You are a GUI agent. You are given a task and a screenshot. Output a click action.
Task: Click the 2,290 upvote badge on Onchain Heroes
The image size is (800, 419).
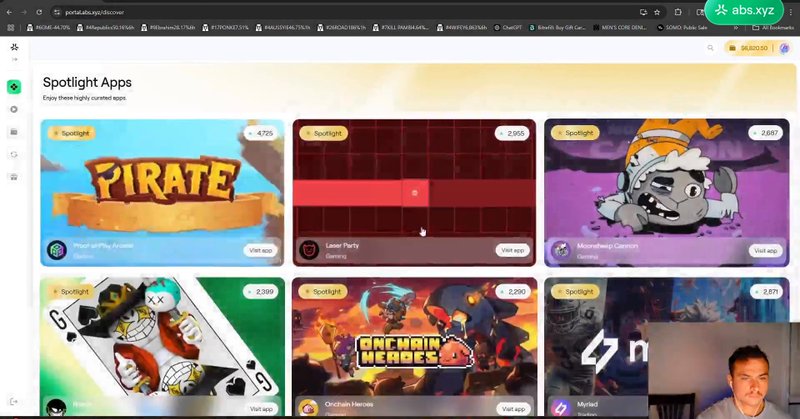tap(512, 291)
